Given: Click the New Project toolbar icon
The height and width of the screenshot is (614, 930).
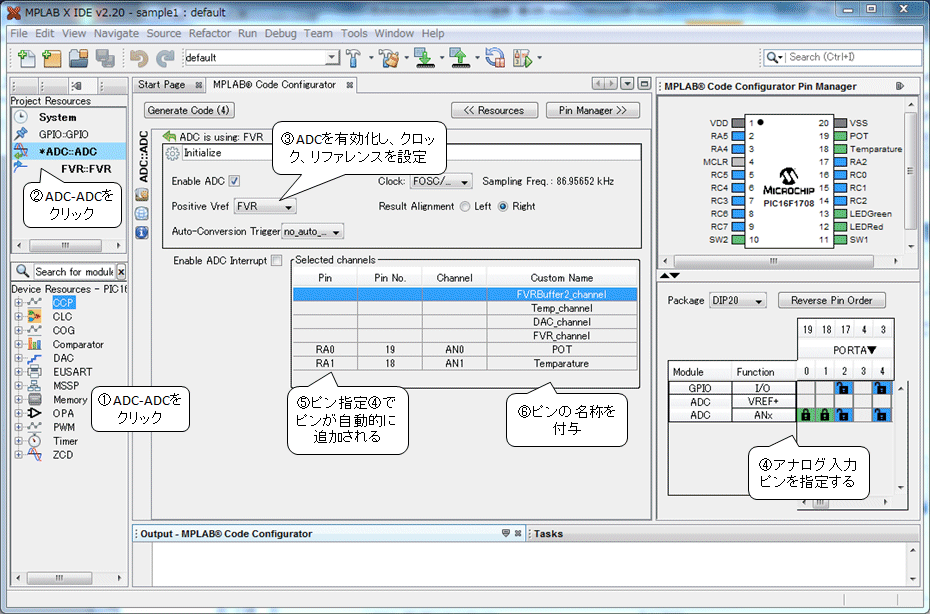Looking at the screenshot, I should [52, 58].
